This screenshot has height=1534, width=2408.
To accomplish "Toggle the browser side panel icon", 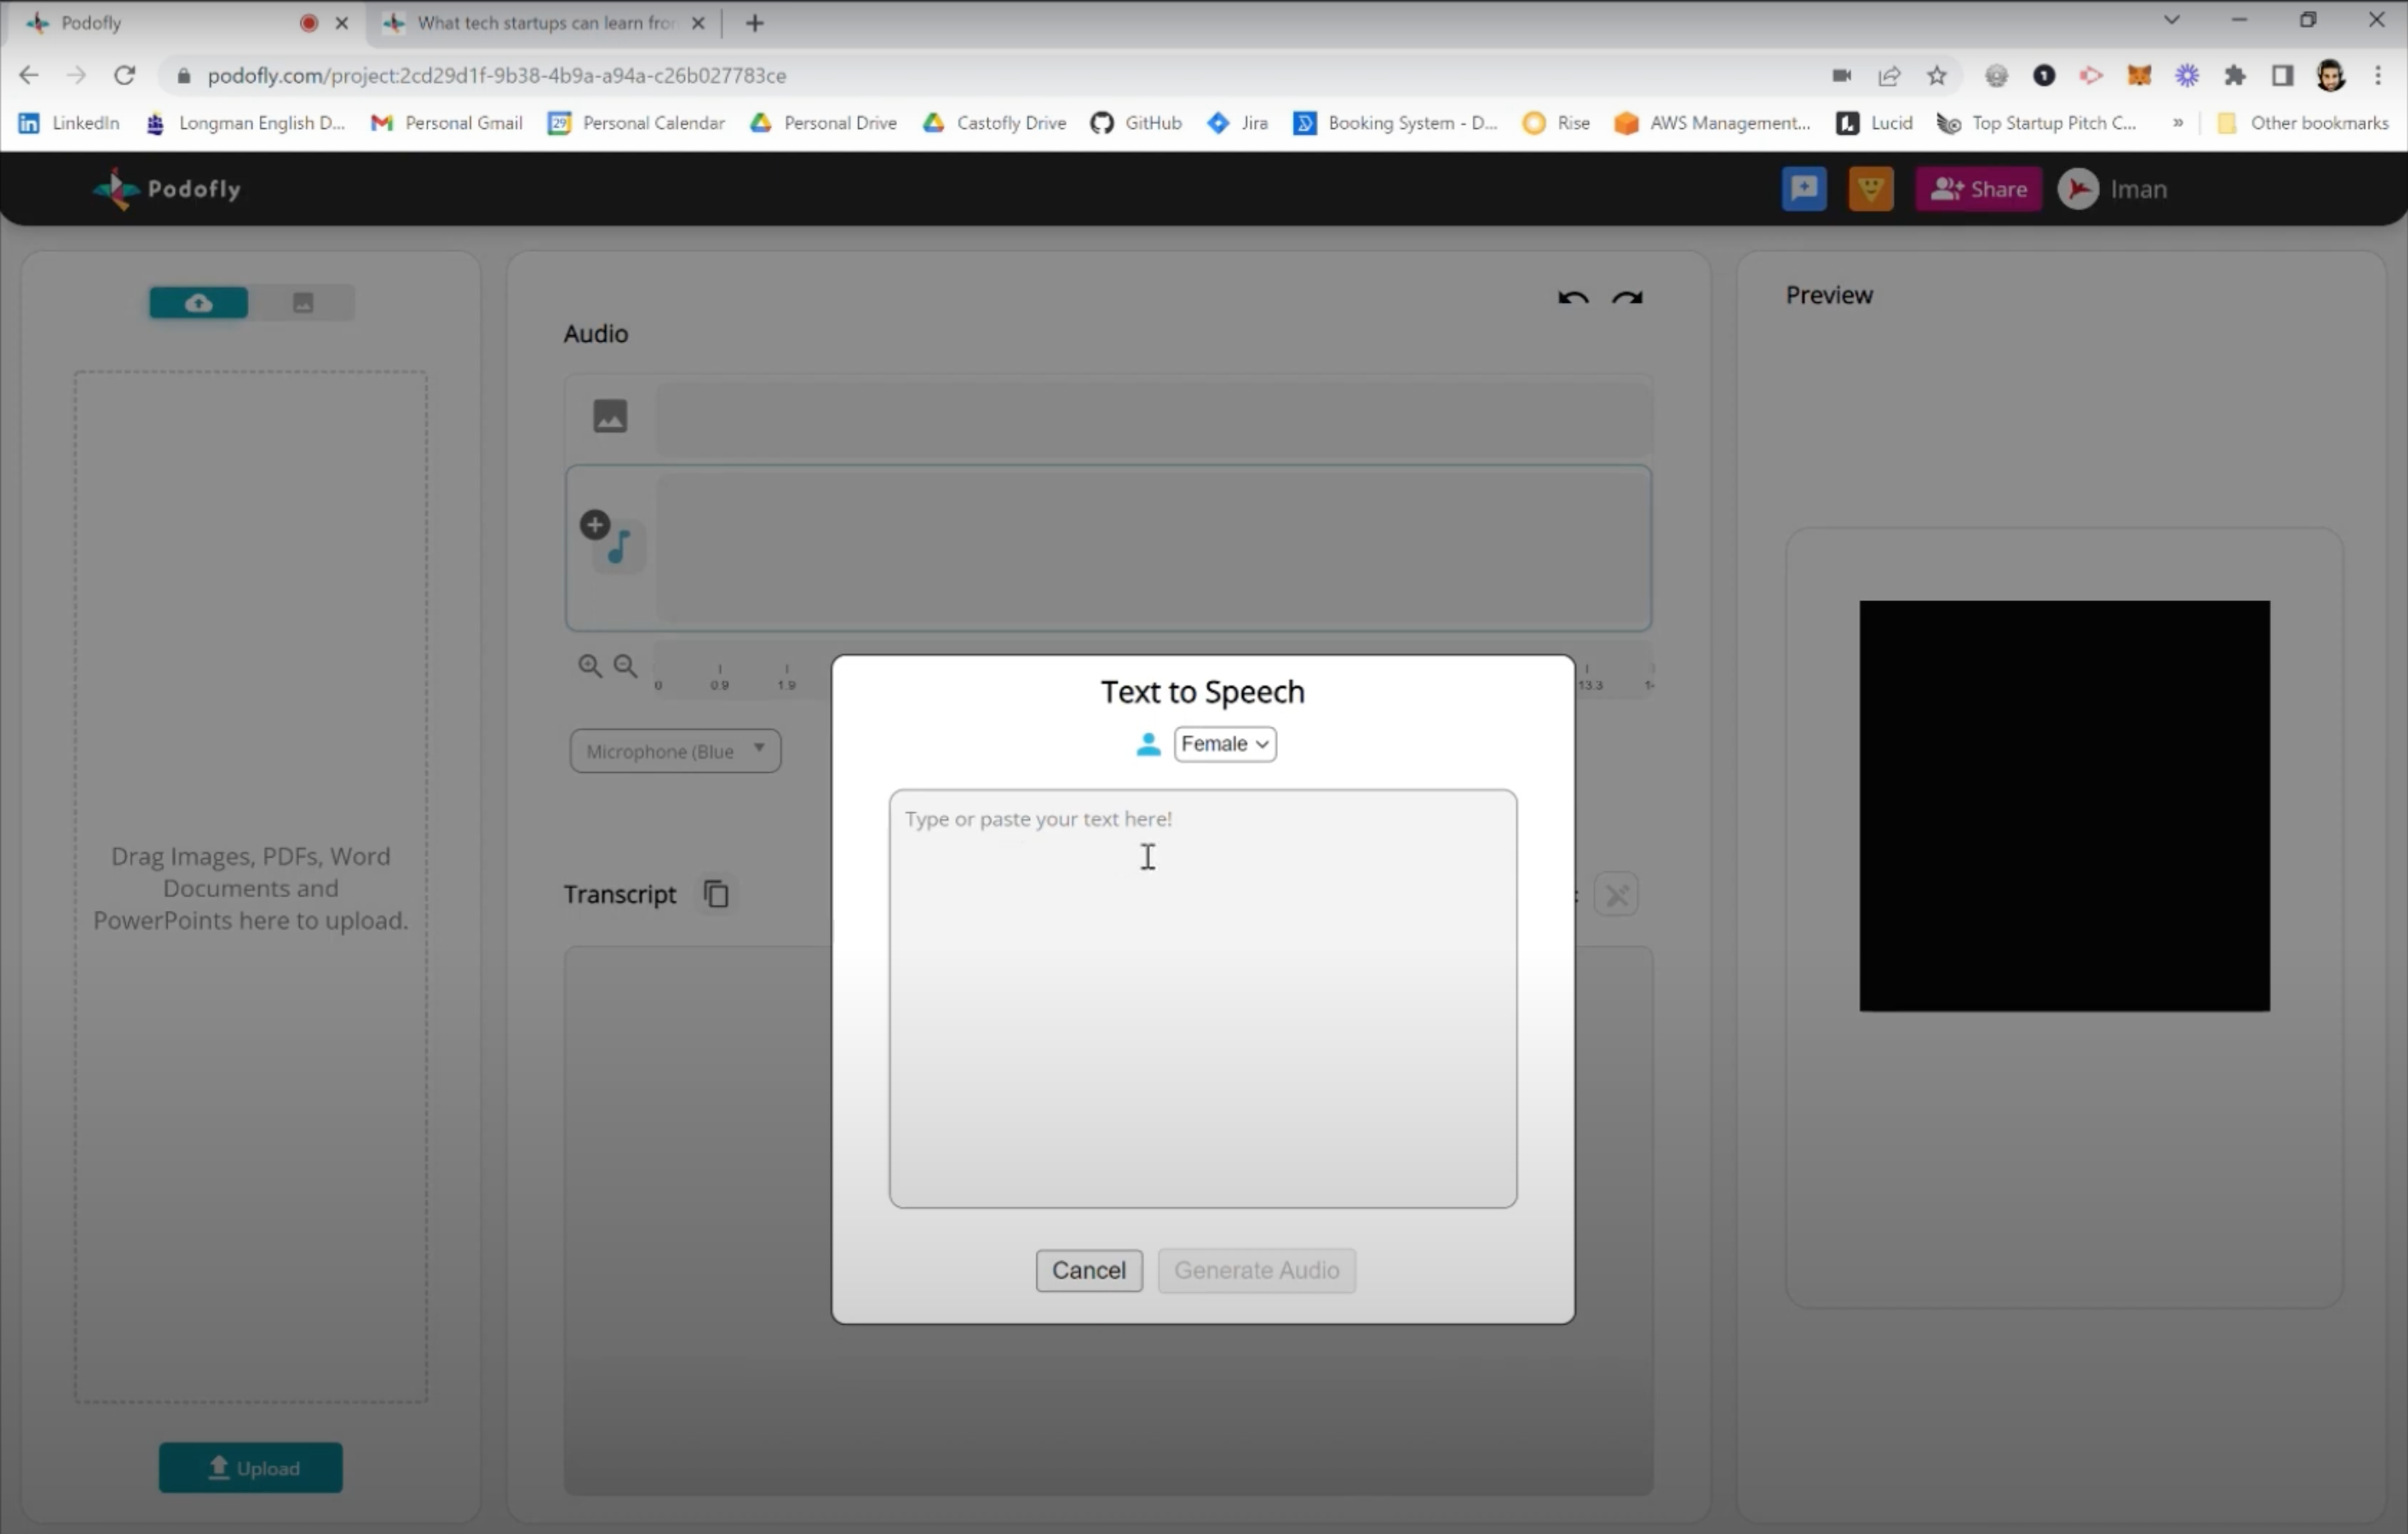I will pyautogui.click(x=2283, y=75).
